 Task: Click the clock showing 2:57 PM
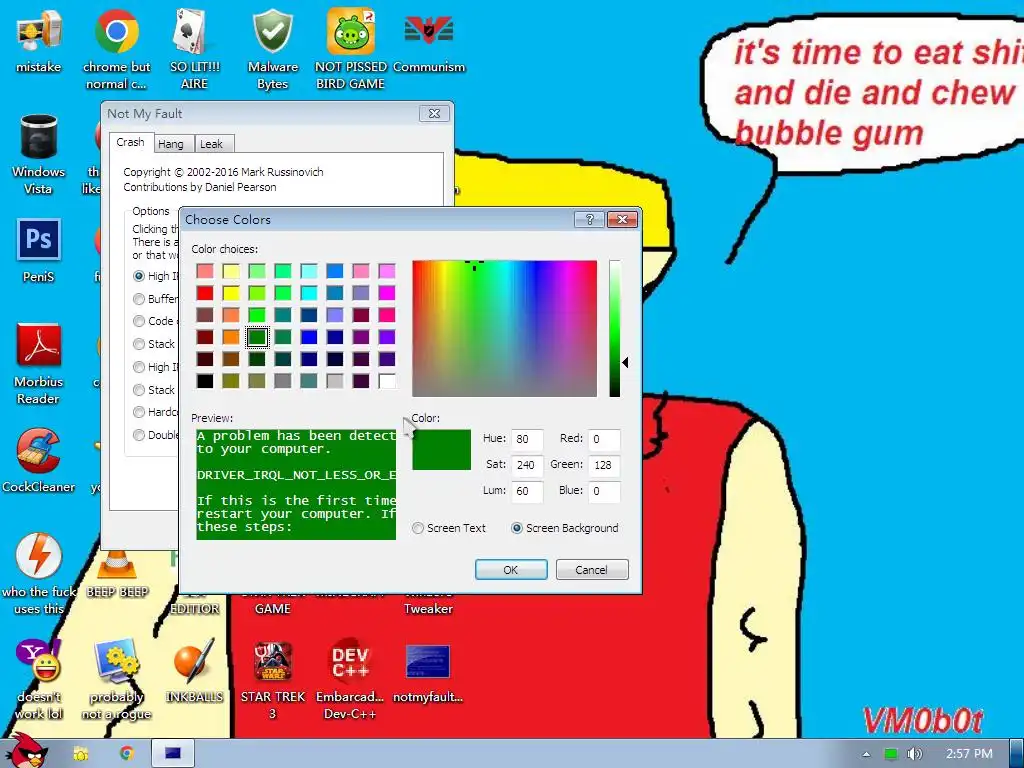(x=969, y=754)
